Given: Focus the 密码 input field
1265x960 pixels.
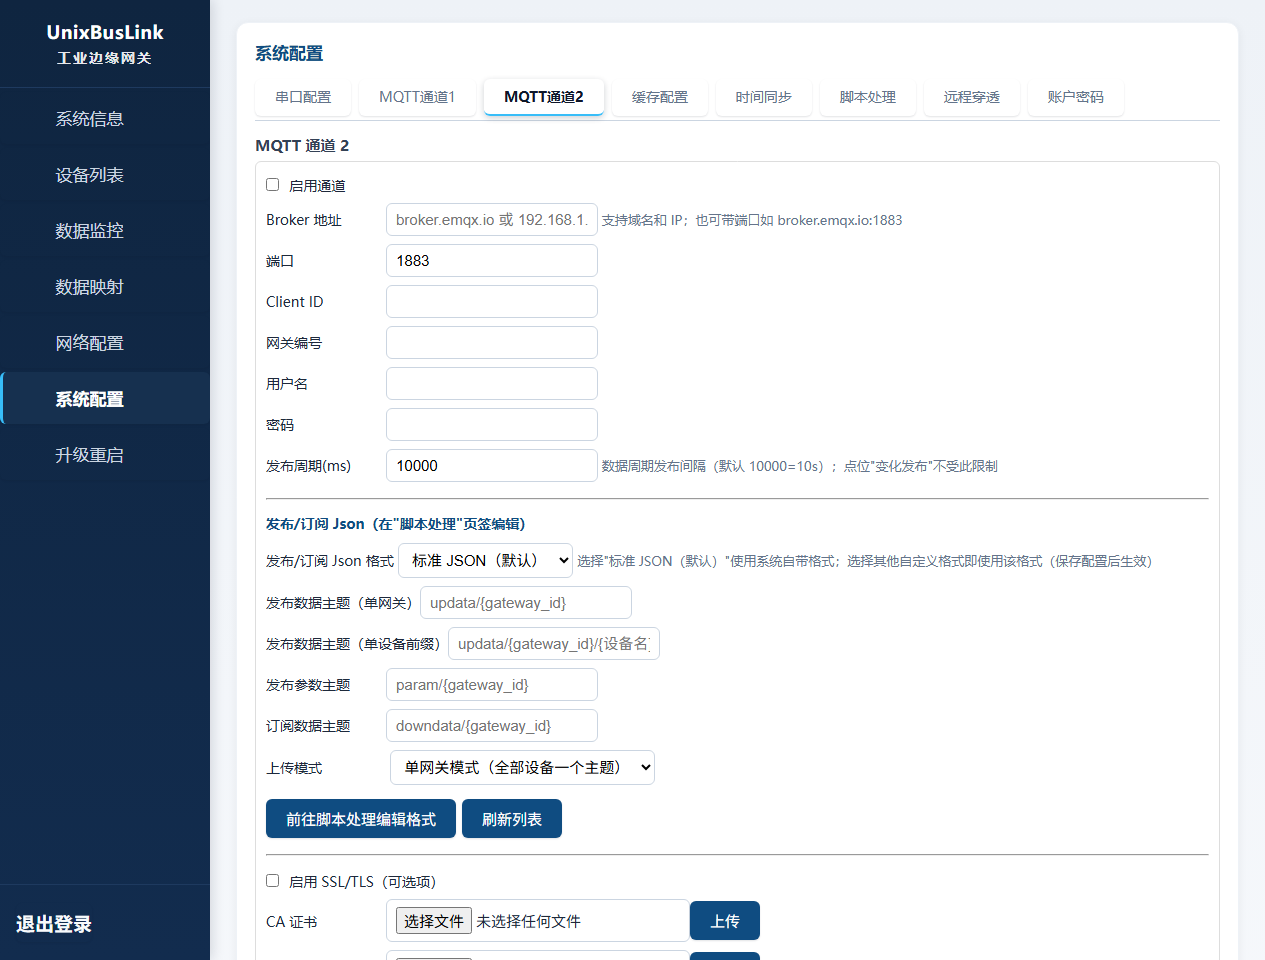Looking at the screenshot, I should pyautogui.click(x=492, y=425).
